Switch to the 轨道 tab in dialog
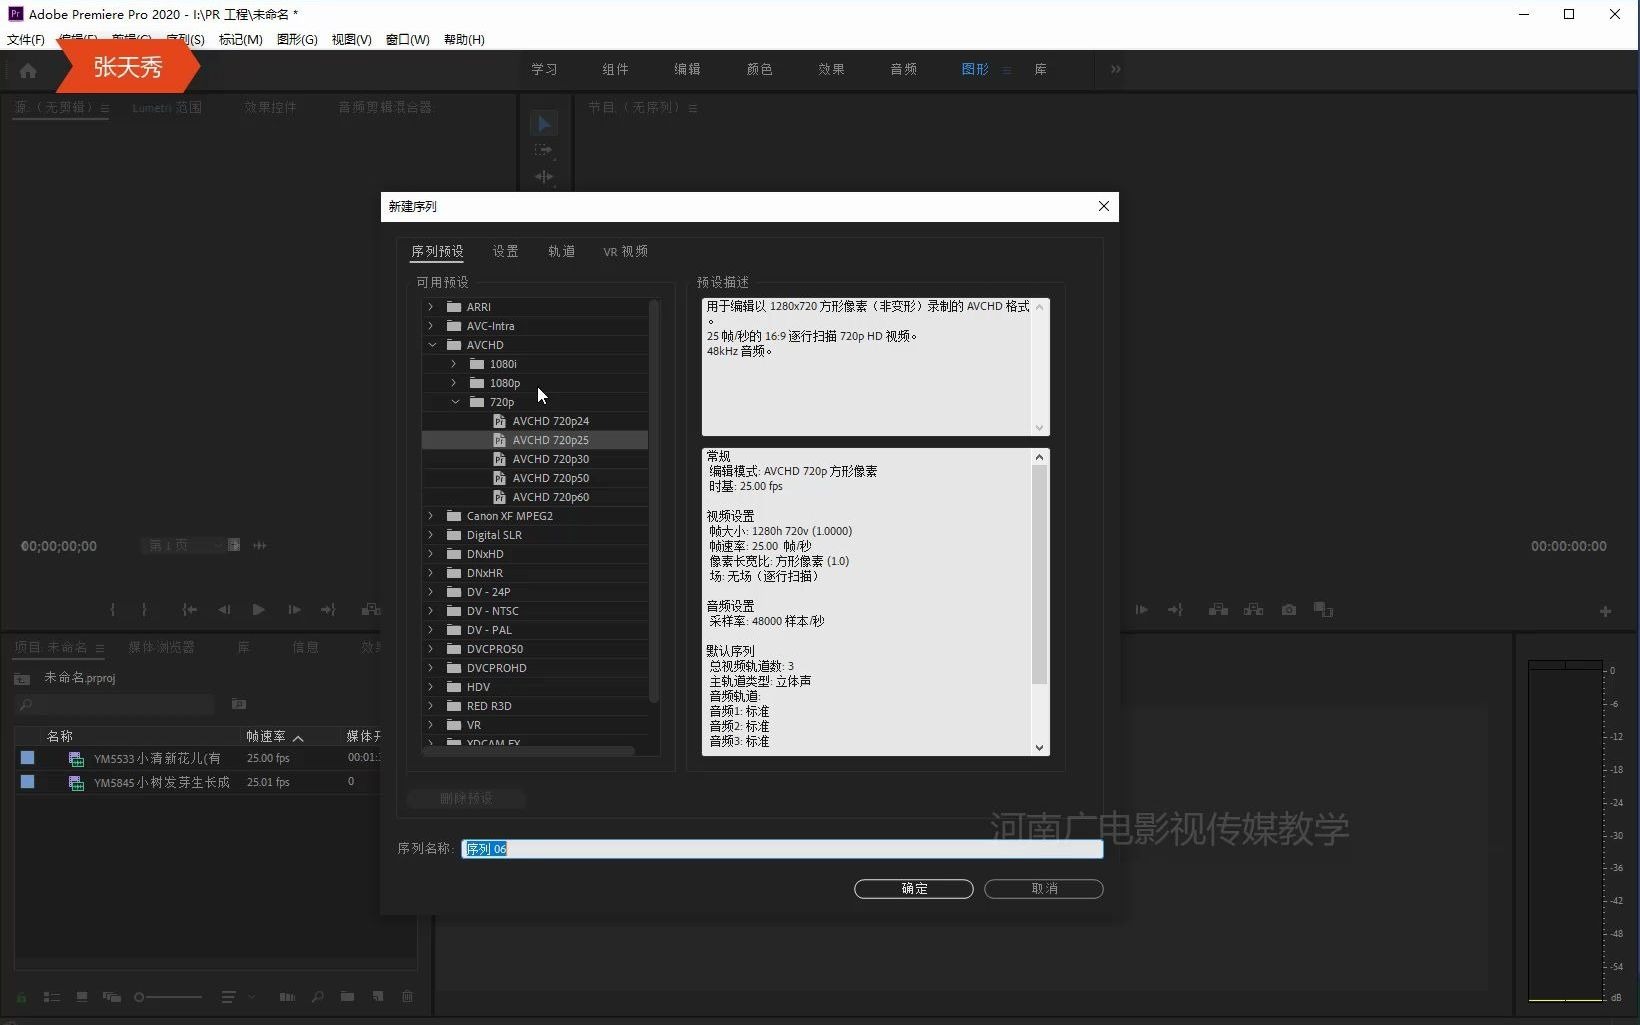The width and height of the screenshot is (1640, 1025). tap(561, 251)
